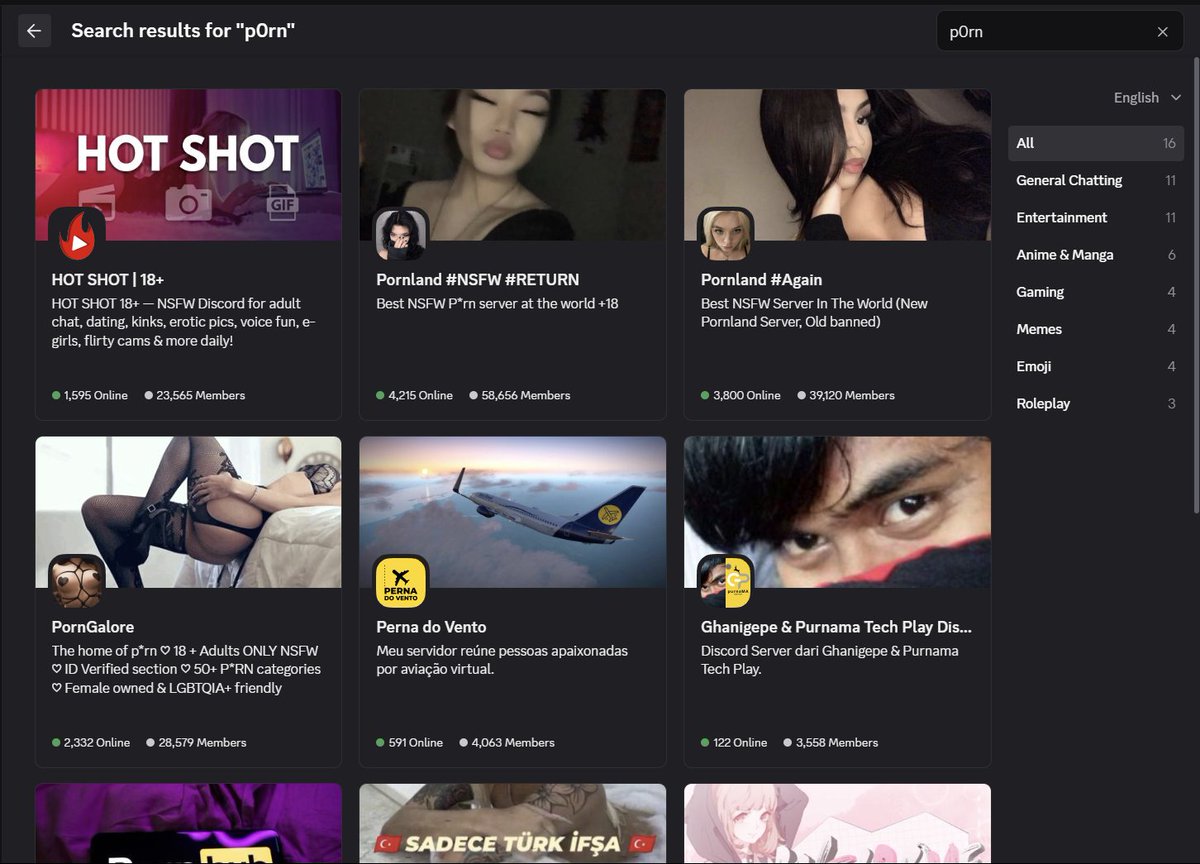This screenshot has height=864, width=1200.
Task: Open the Perna do Vento server title
Action: [431, 627]
